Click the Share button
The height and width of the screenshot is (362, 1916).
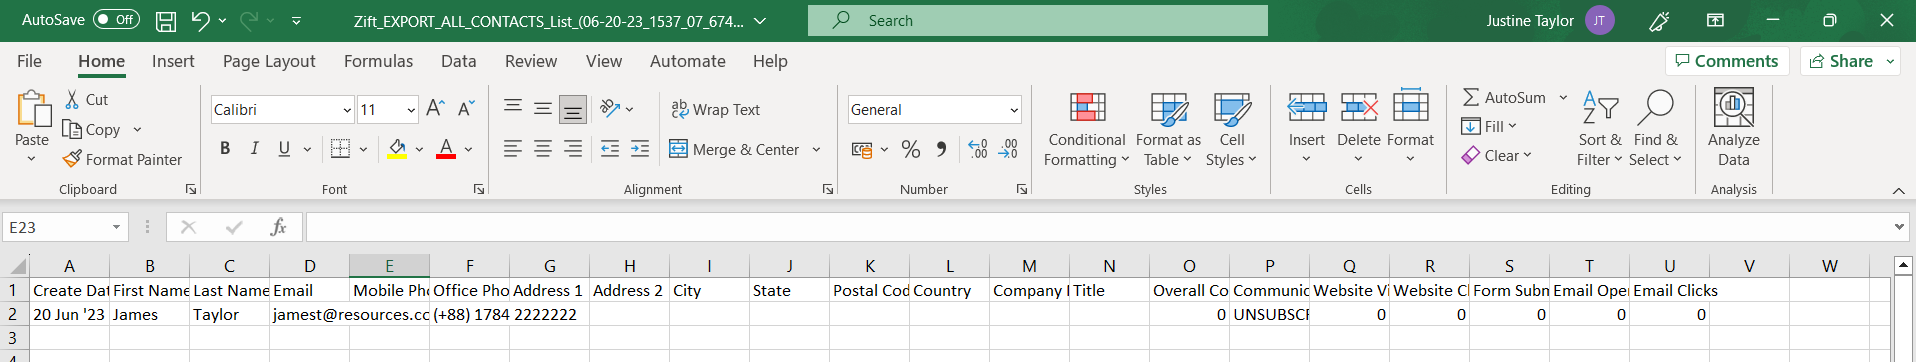click(x=1841, y=61)
